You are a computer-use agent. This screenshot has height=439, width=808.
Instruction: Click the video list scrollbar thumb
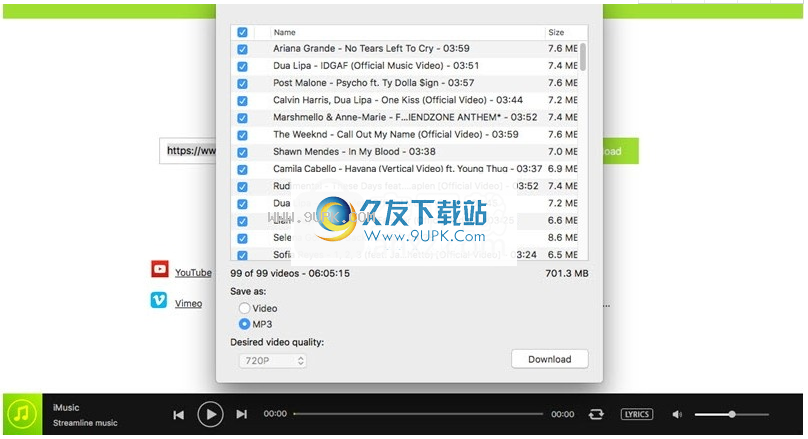tap(583, 57)
